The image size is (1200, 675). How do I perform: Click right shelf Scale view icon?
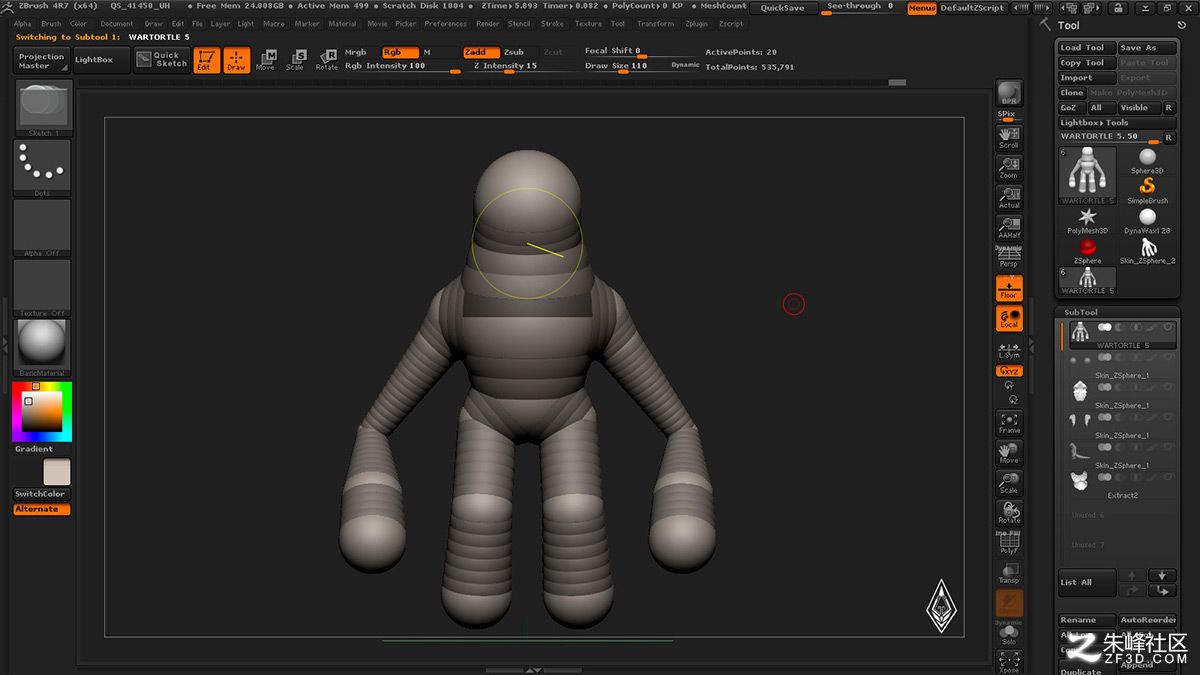pyautogui.click(x=1009, y=483)
